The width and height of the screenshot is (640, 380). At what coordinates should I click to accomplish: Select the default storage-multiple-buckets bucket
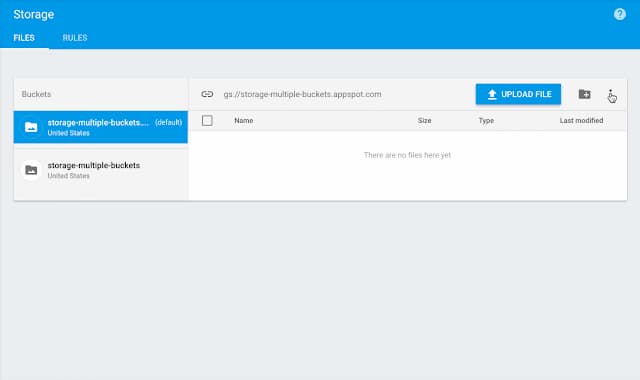(x=101, y=127)
